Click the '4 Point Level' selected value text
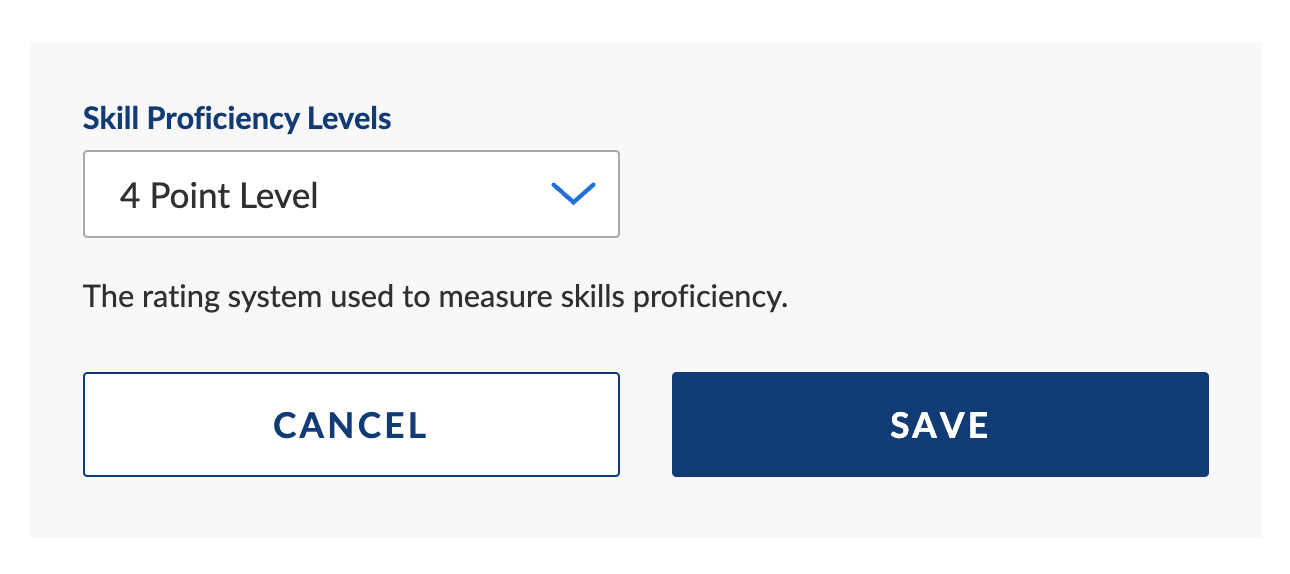 pyautogui.click(x=219, y=195)
